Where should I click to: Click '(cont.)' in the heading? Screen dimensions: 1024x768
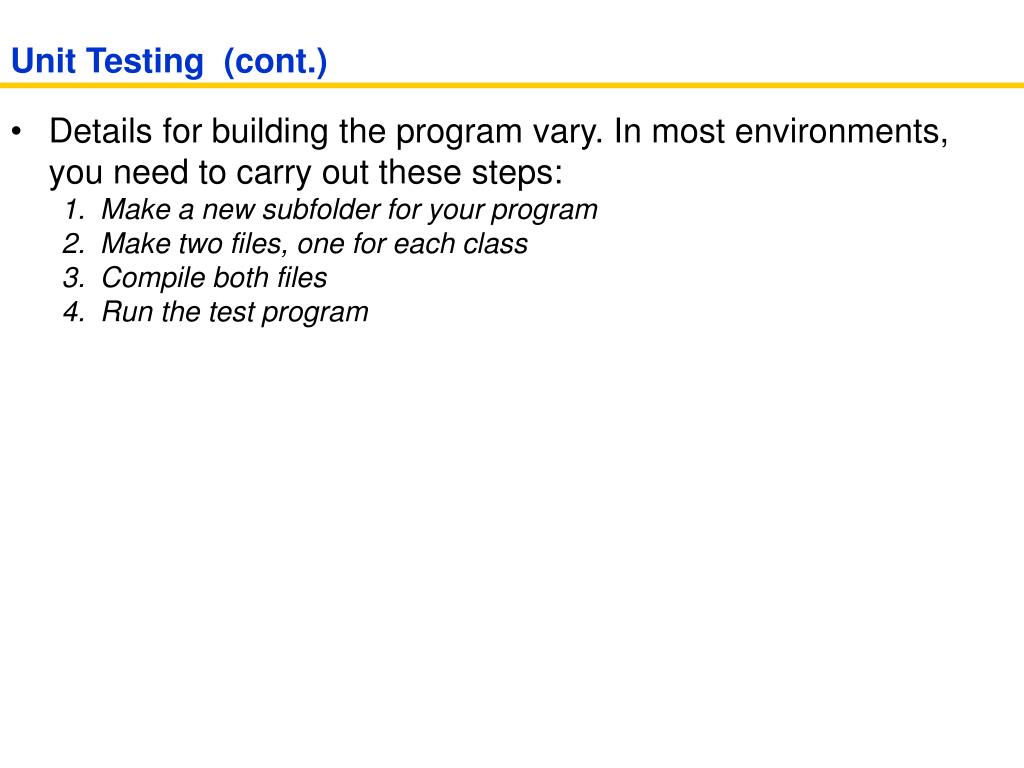coord(275,62)
